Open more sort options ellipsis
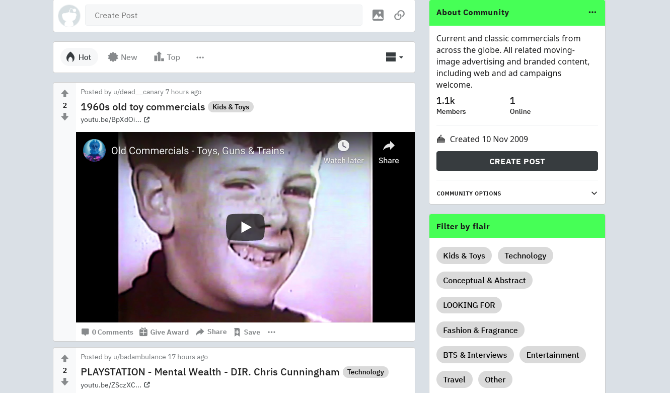 pos(200,57)
